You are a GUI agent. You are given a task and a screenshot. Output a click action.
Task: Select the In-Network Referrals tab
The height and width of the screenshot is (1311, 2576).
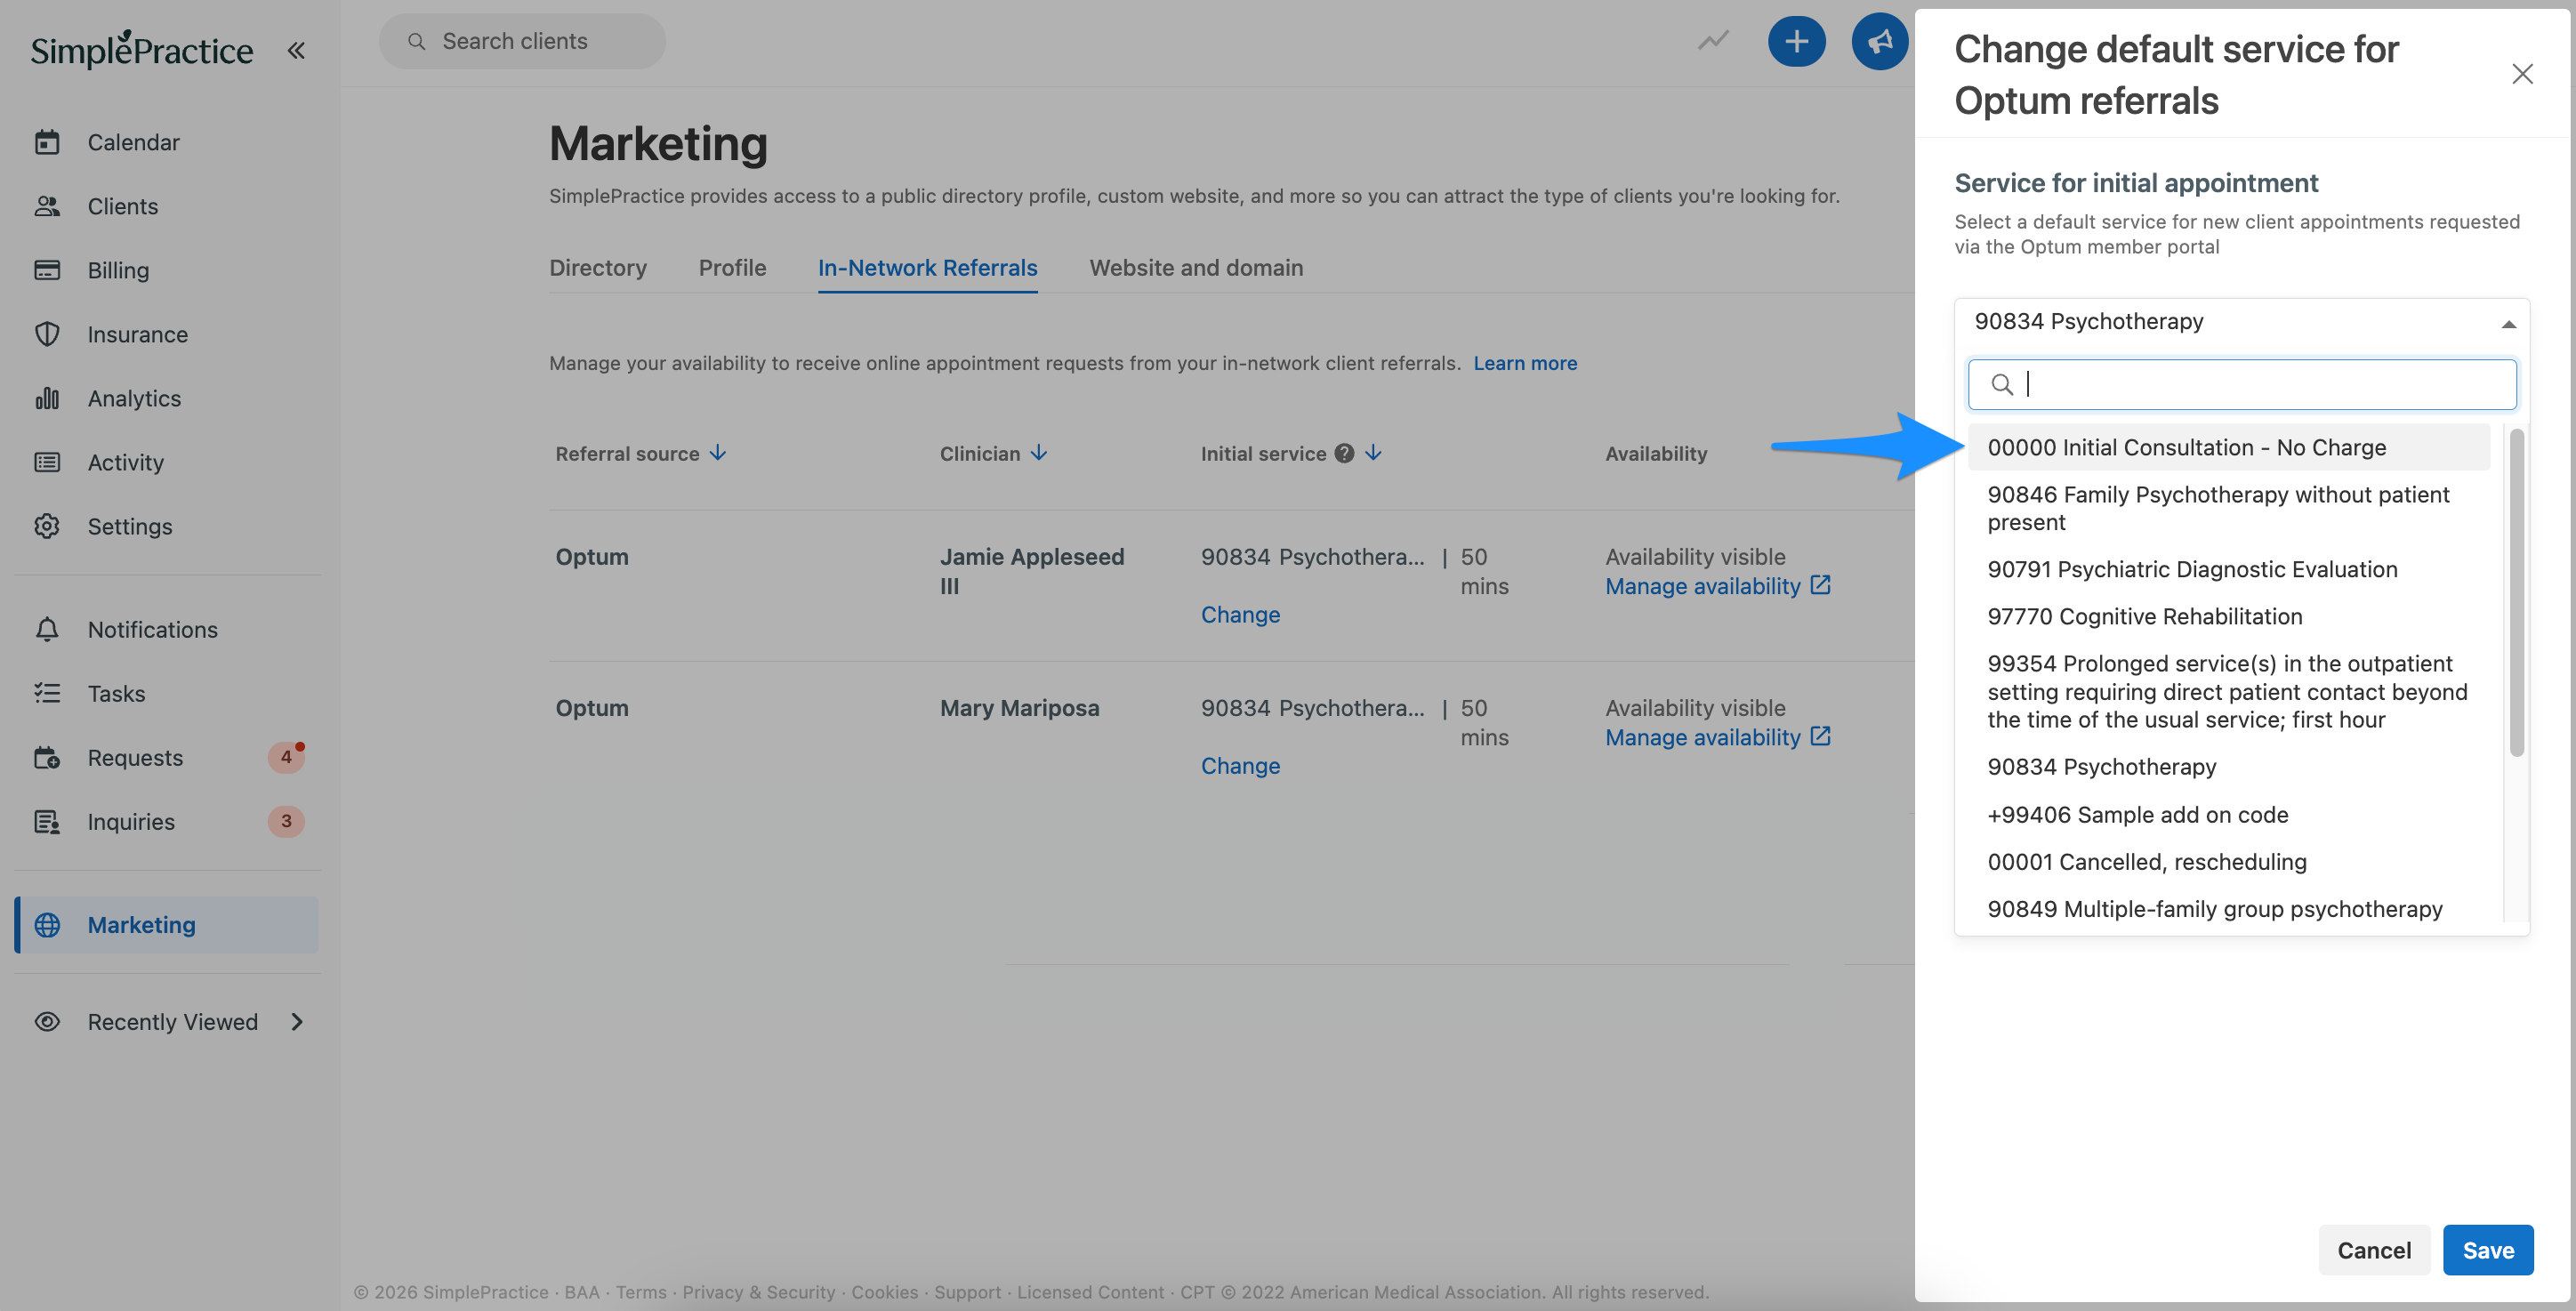click(927, 268)
